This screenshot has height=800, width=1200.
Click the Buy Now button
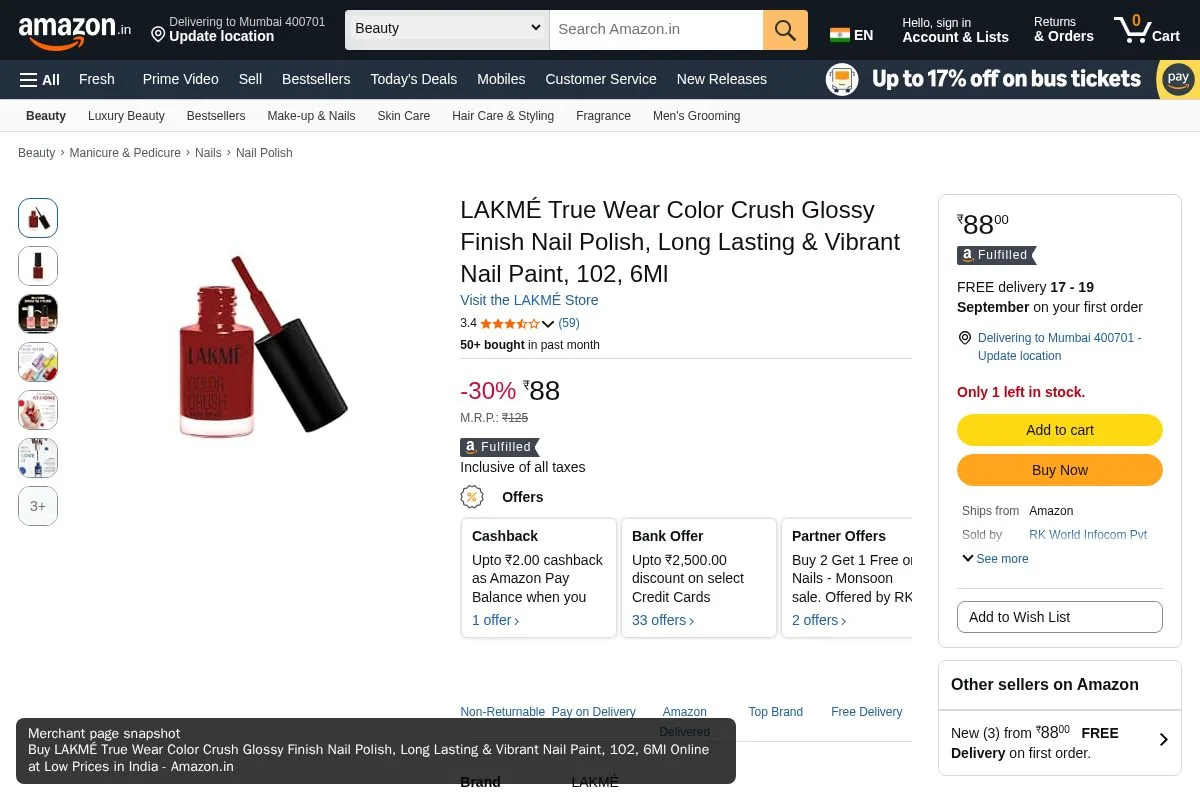pyautogui.click(x=1060, y=470)
